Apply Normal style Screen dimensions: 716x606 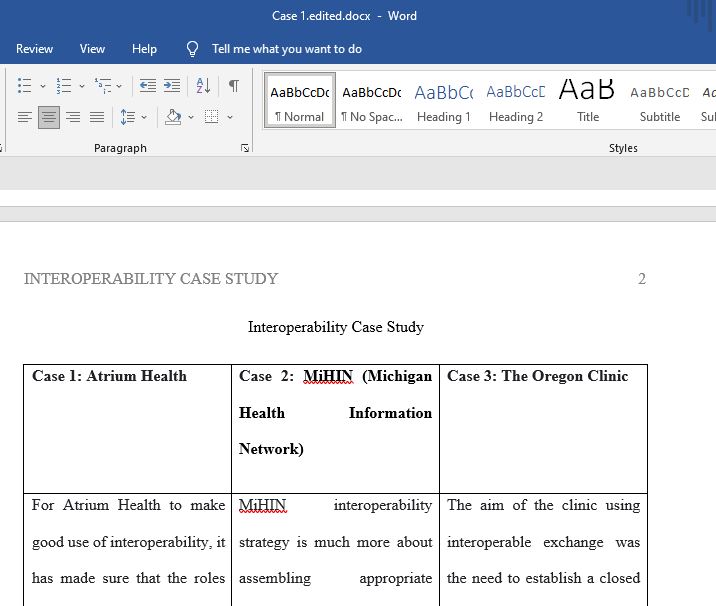pos(300,100)
